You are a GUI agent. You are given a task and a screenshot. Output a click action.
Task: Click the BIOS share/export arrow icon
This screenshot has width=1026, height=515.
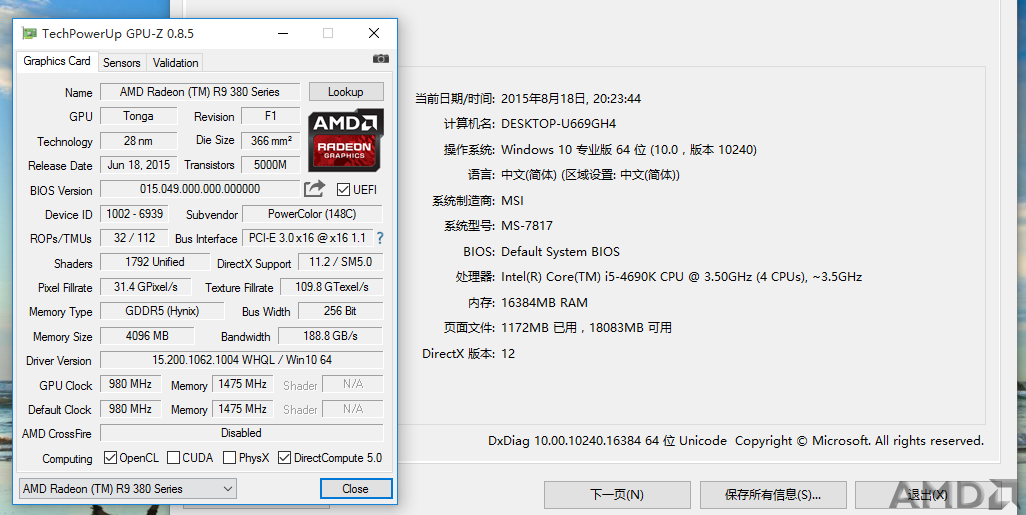314,188
